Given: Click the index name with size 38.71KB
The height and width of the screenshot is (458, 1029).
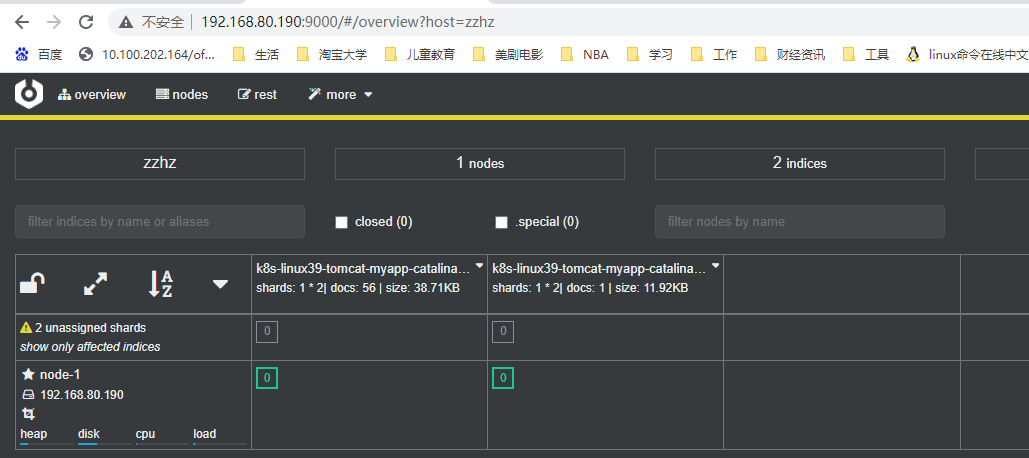Looking at the screenshot, I should click(363, 268).
